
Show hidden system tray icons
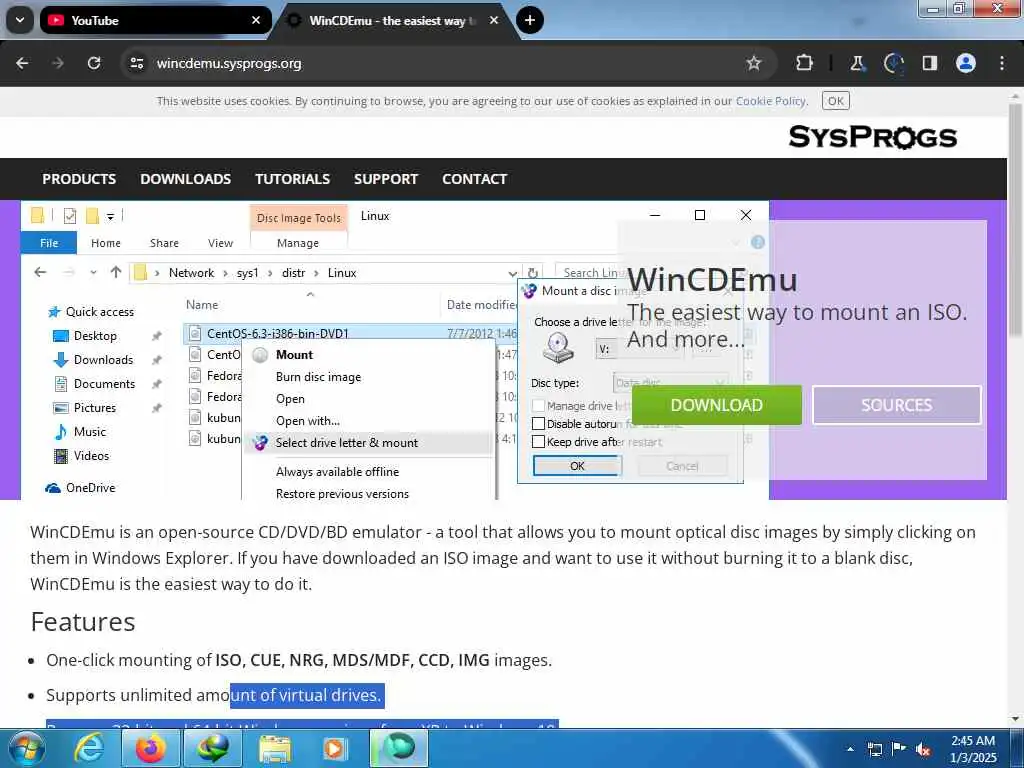(x=850, y=749)
